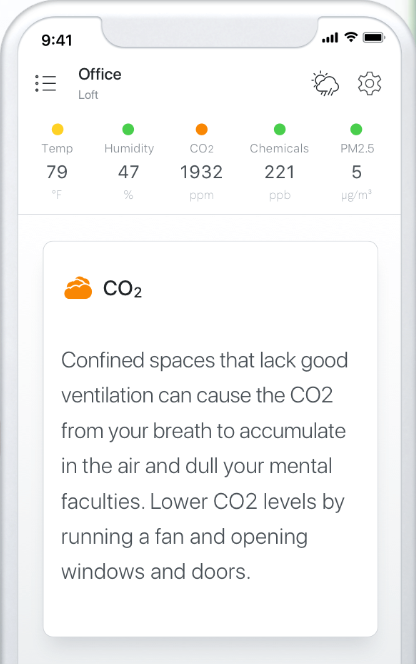416x664 pixels.
Task: Tap the orange CO2 status dot
Action: click(202, 129)
